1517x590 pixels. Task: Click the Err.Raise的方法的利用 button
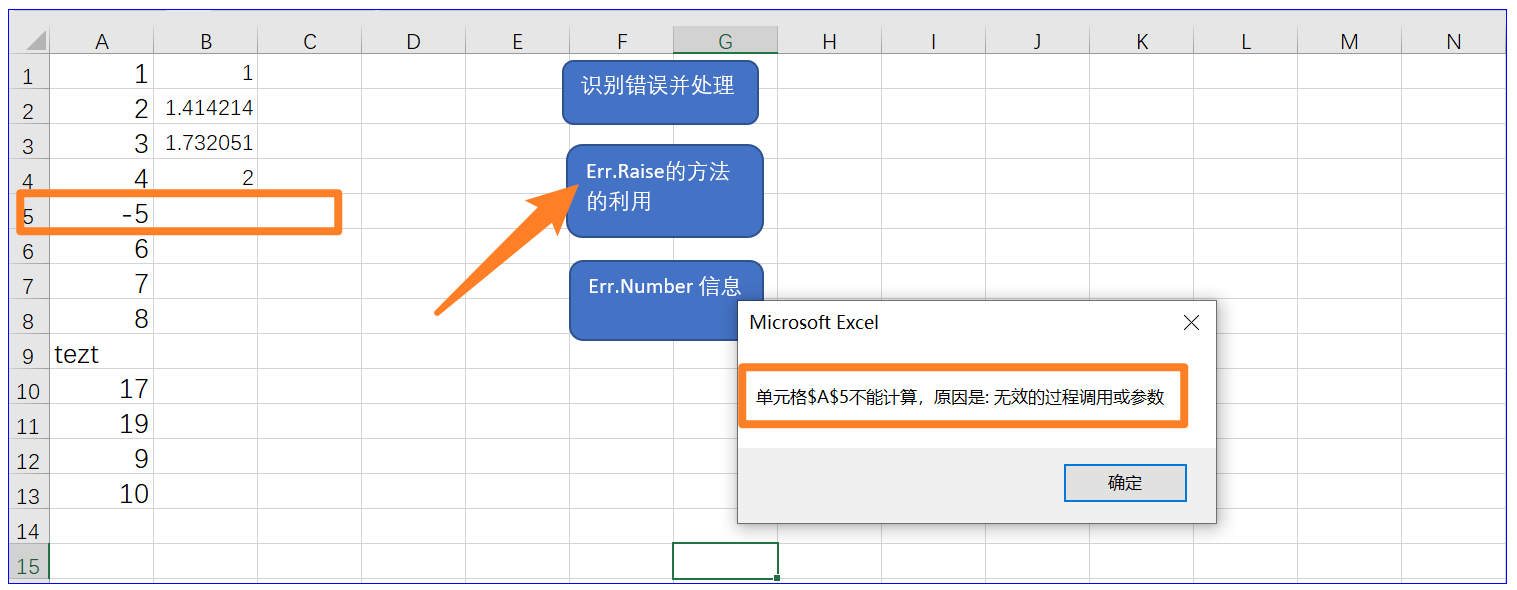(663, 190)
